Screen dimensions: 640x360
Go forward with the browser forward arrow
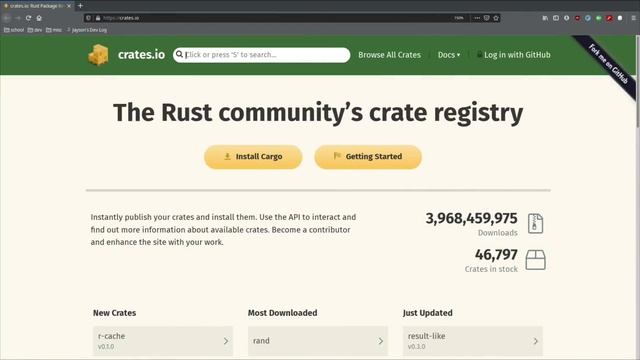18,18
